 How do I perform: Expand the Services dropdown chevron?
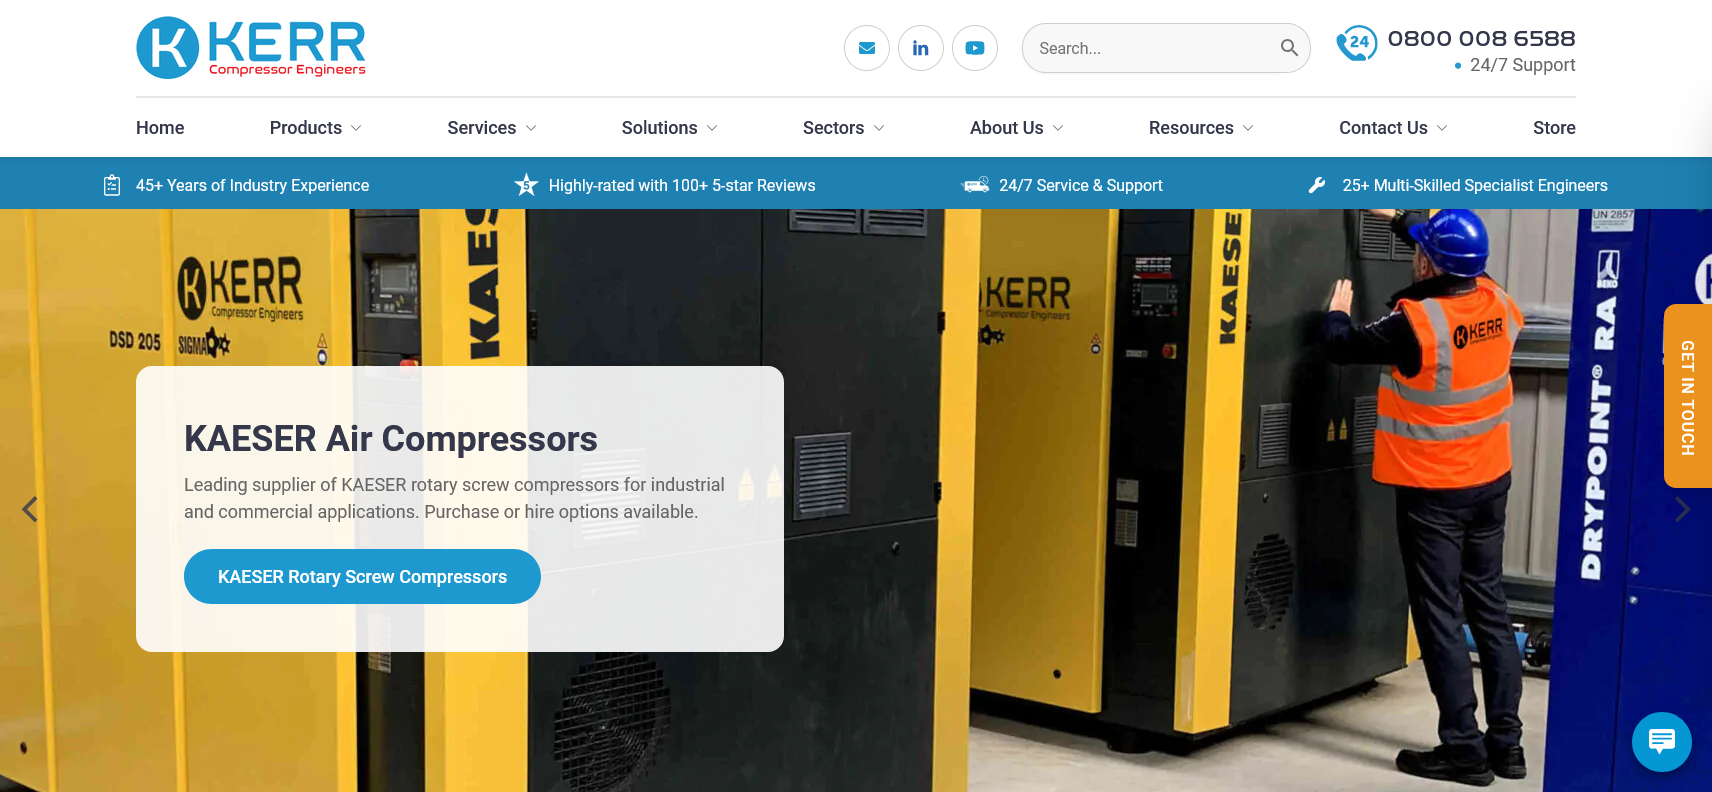click(x=531, y=128)
